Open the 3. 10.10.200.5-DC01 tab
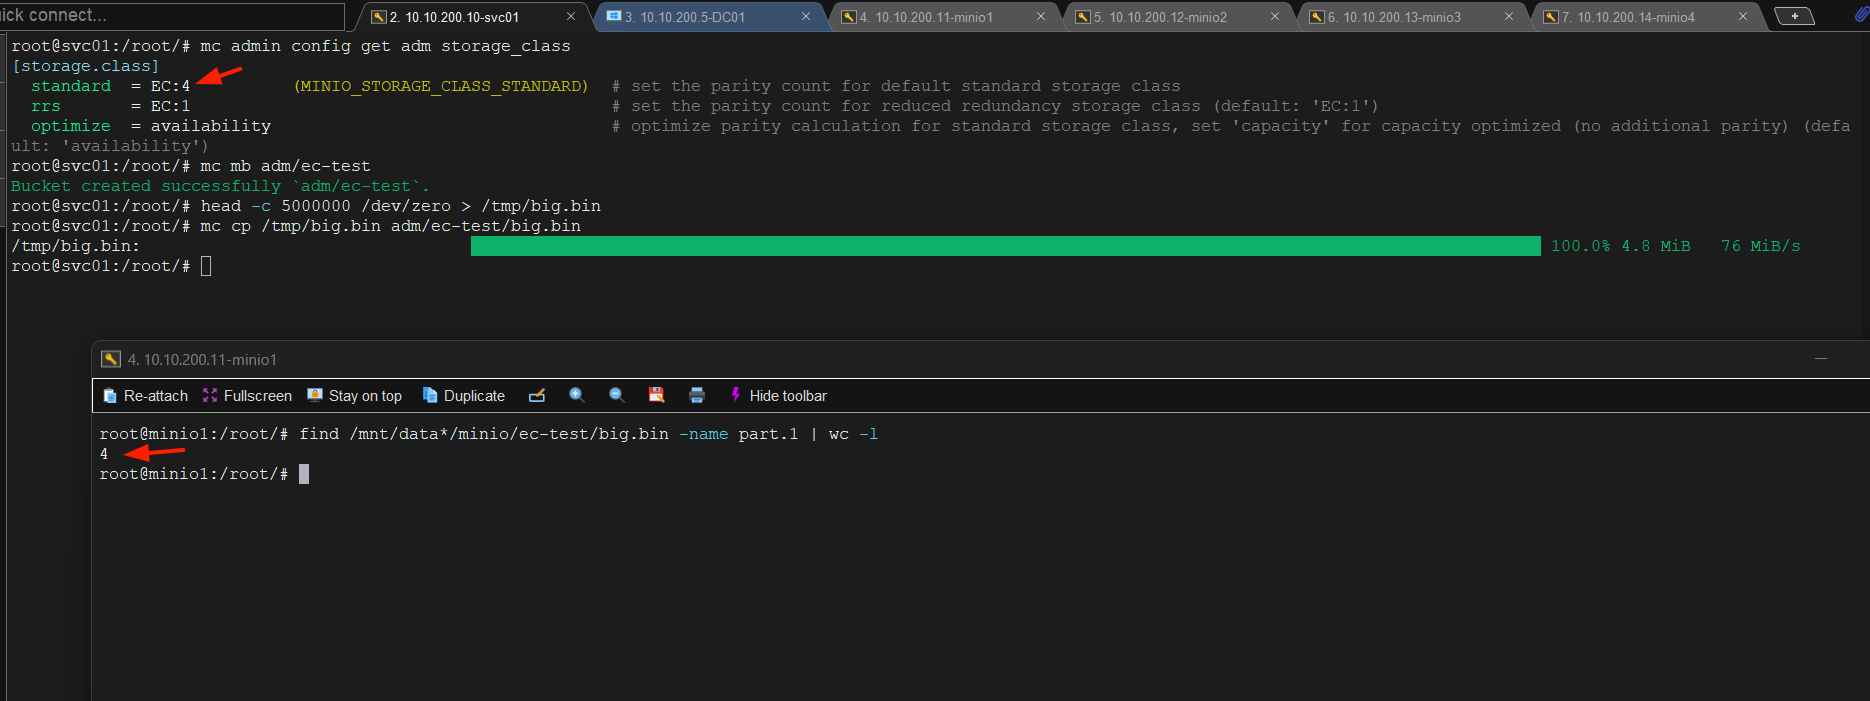Viewport: 1870px width, 701px height. coord(708,17)
